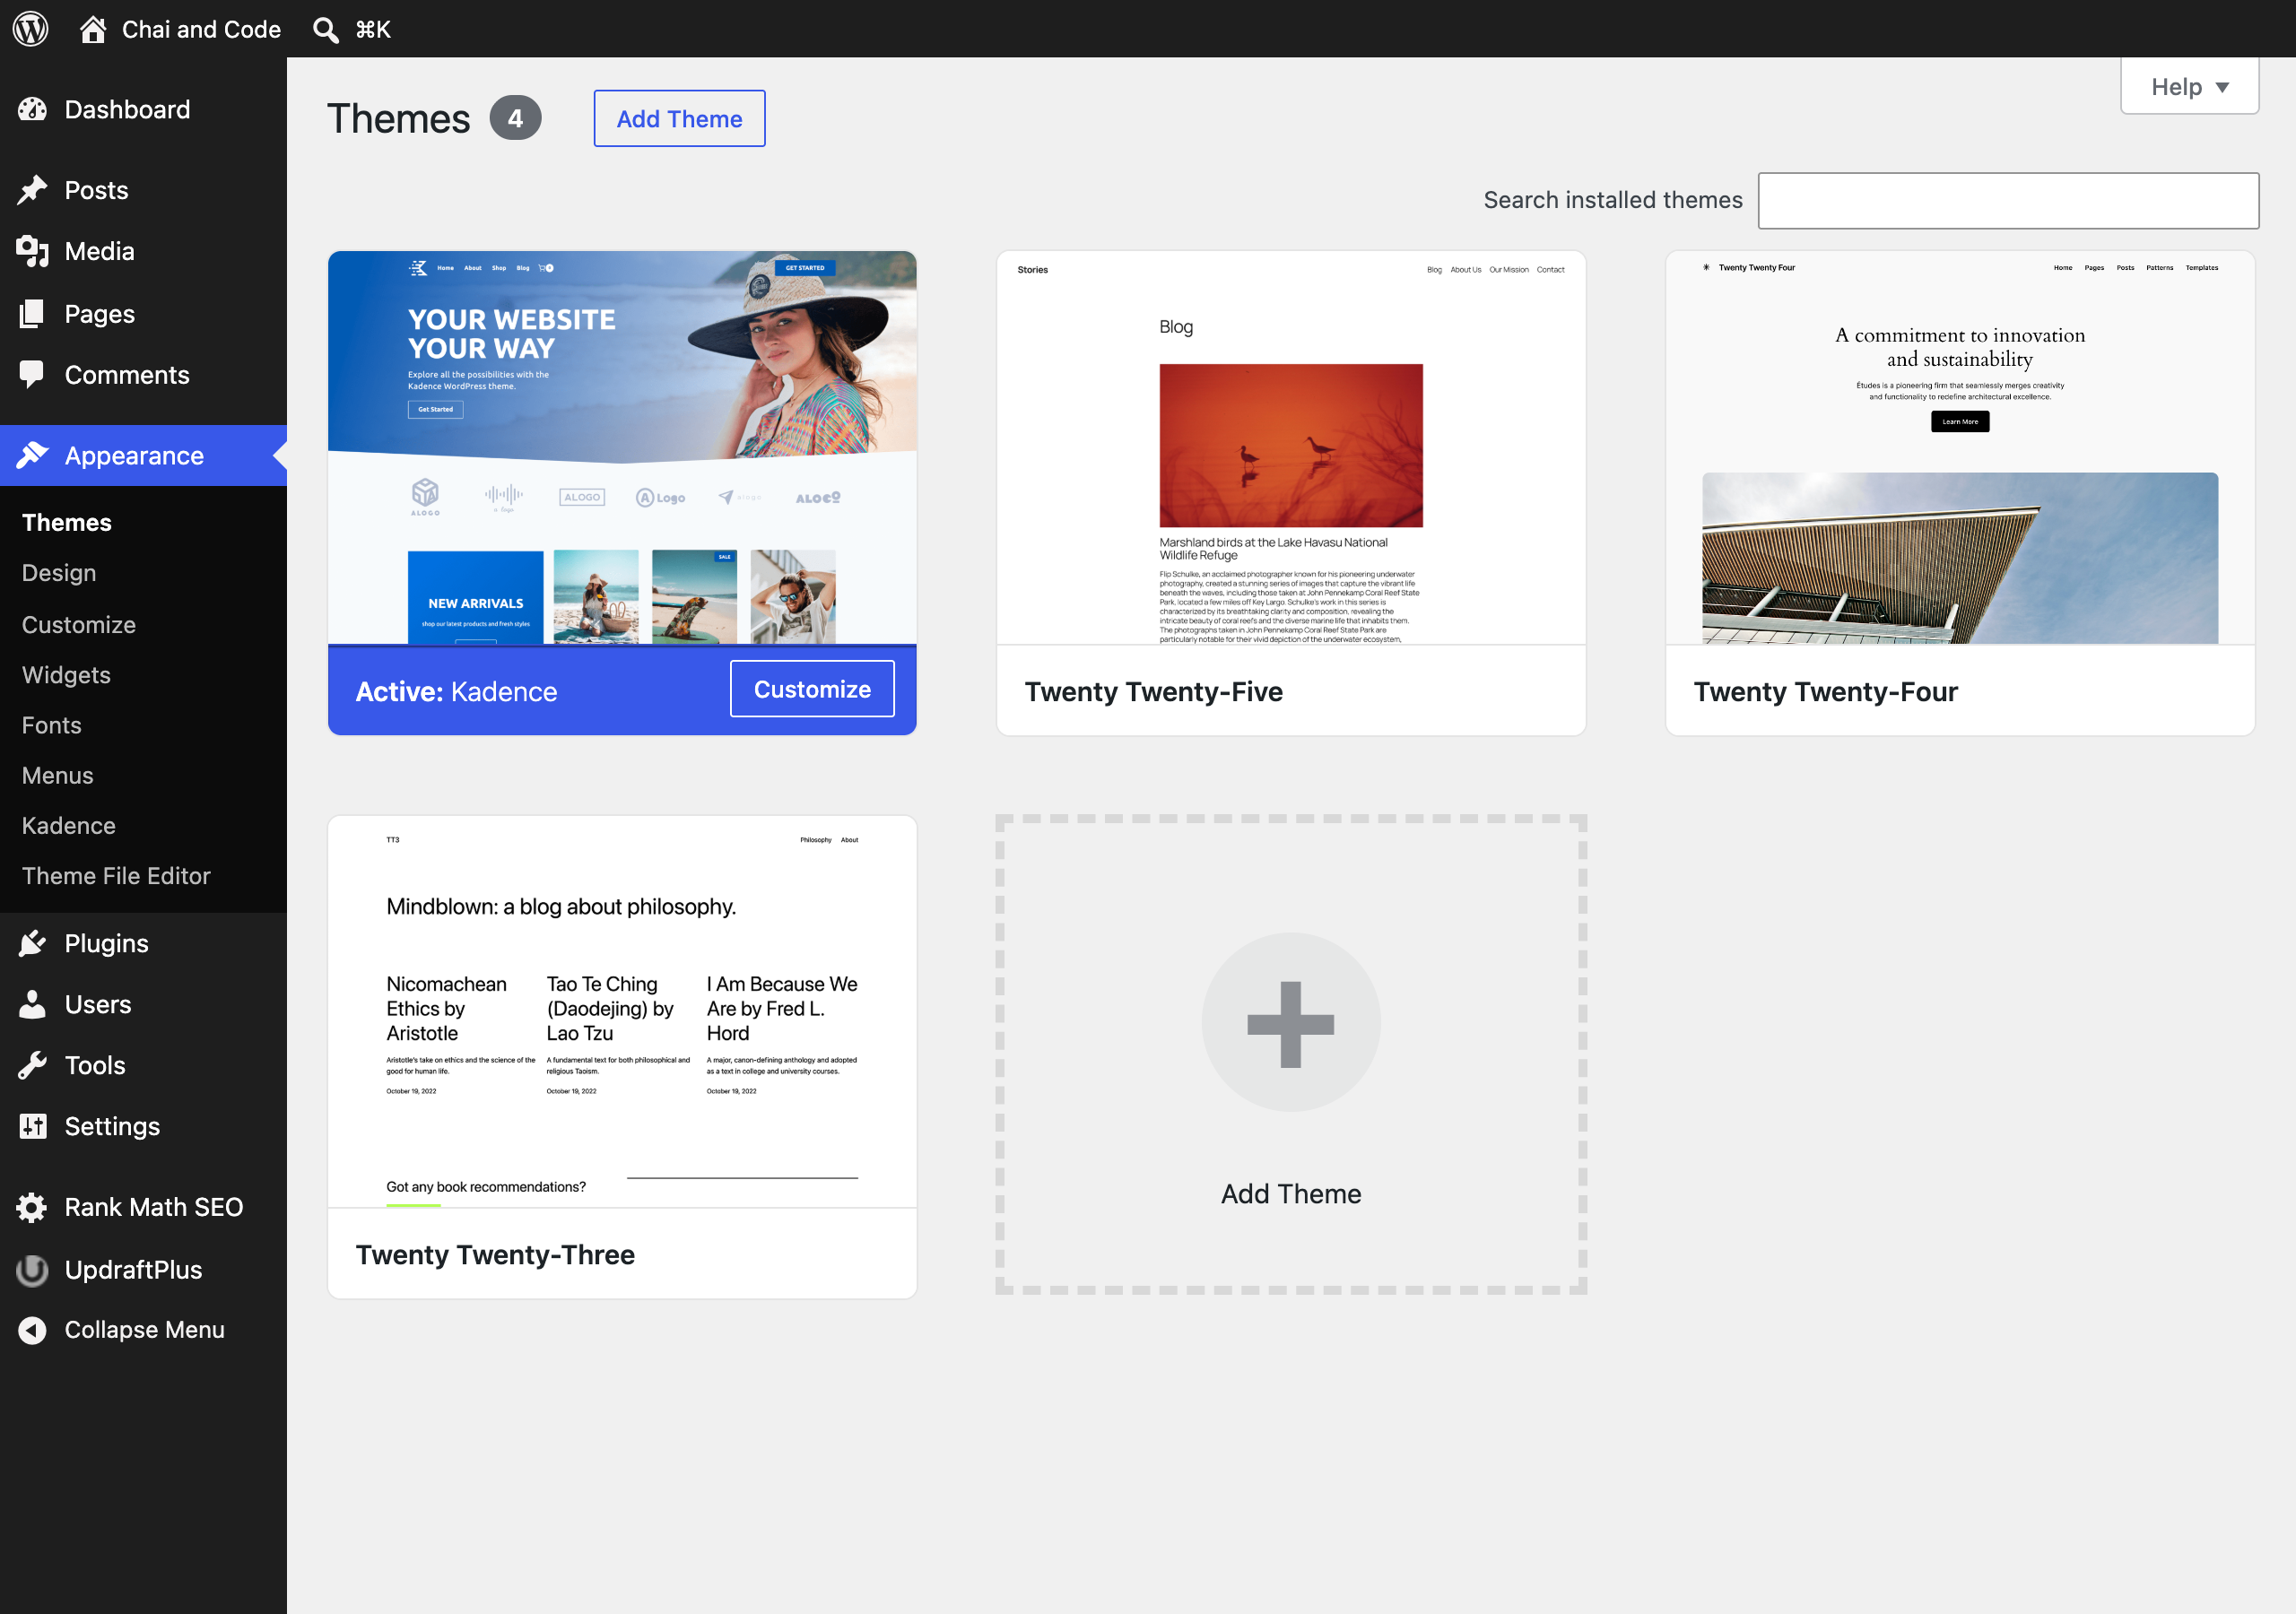Click the Appearance paintbrush icon

click(x=32, y=455)
